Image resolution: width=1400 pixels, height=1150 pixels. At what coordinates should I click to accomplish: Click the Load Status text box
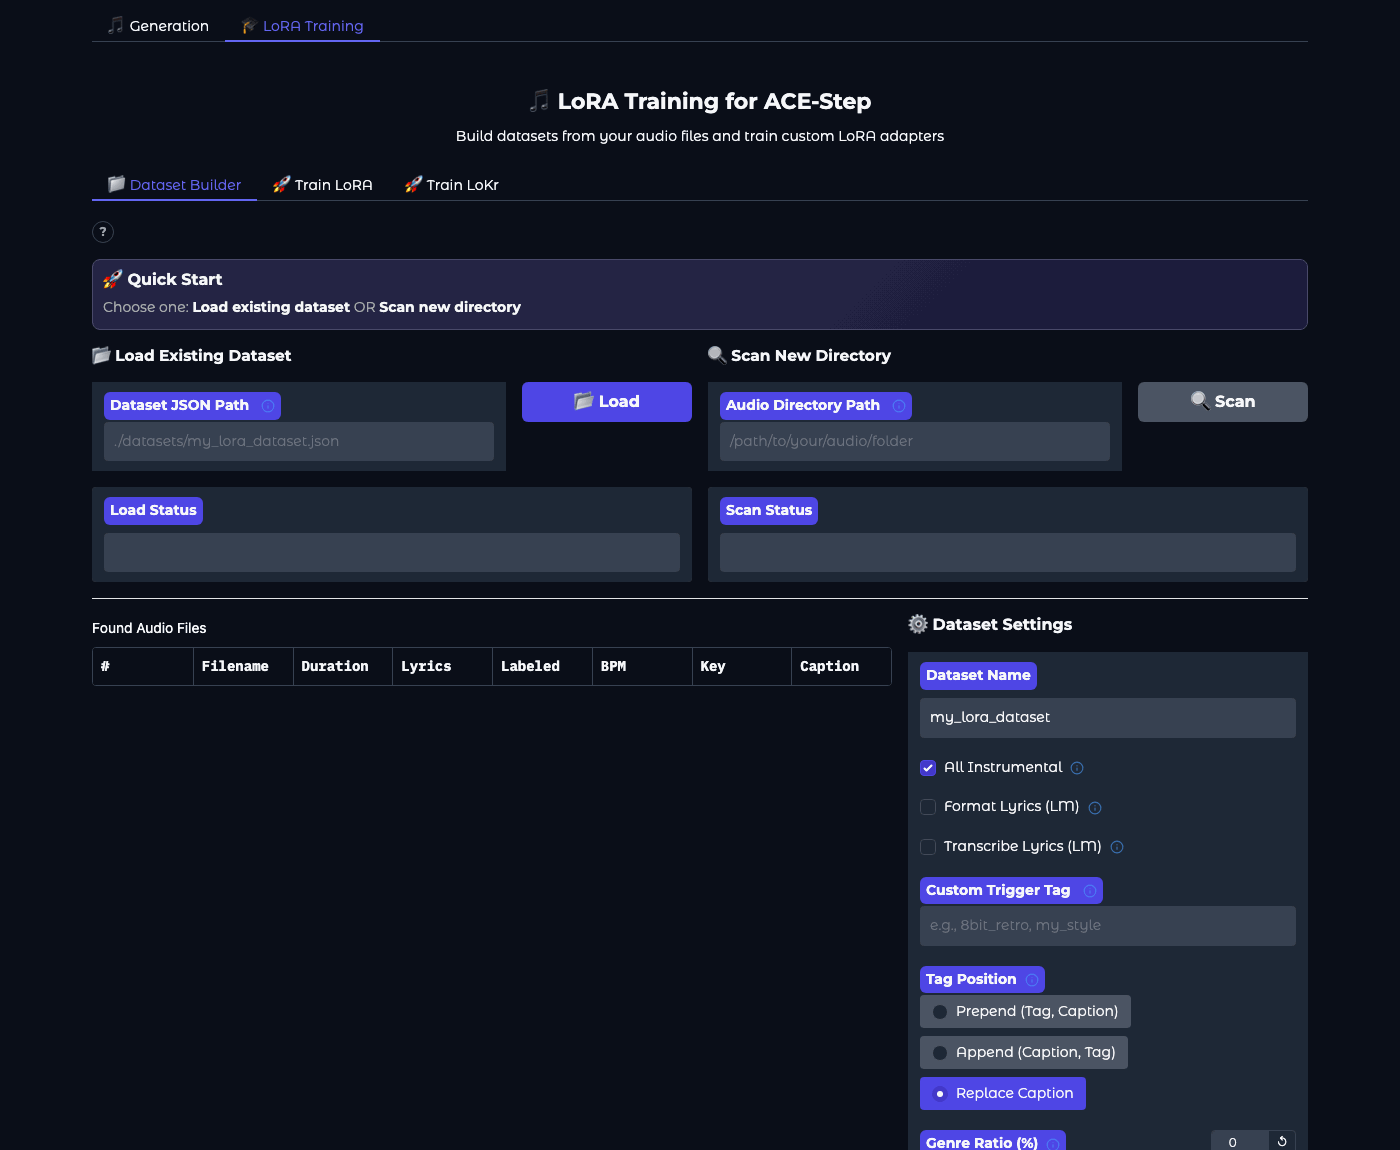[392, 552]
